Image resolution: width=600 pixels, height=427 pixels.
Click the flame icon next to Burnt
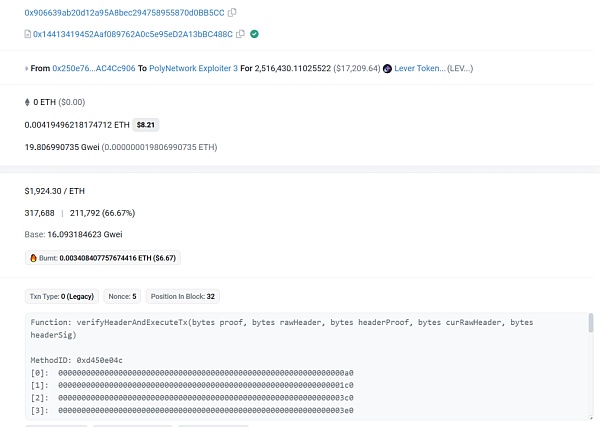pyautogui.click(x=33, y=258)
